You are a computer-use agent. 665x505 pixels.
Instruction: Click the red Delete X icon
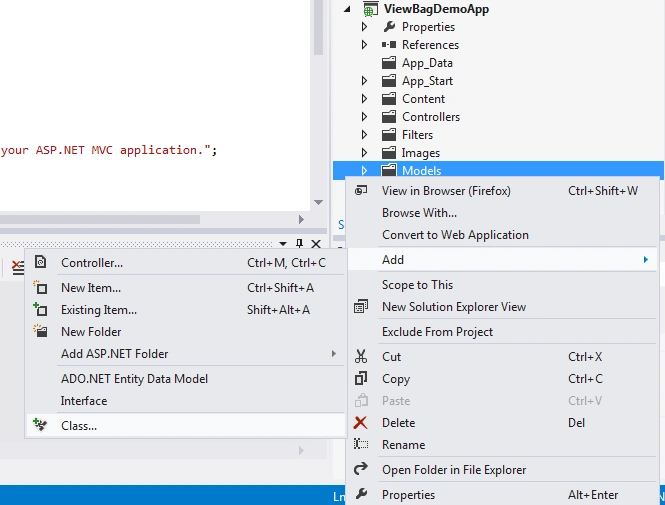[360, 422]
